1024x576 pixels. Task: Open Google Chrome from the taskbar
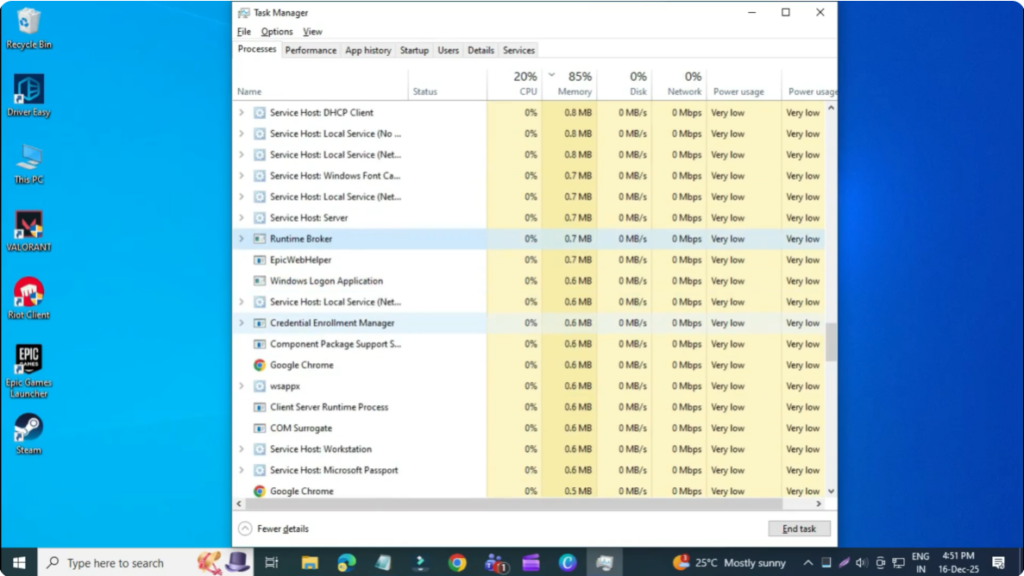coord(457,563)
